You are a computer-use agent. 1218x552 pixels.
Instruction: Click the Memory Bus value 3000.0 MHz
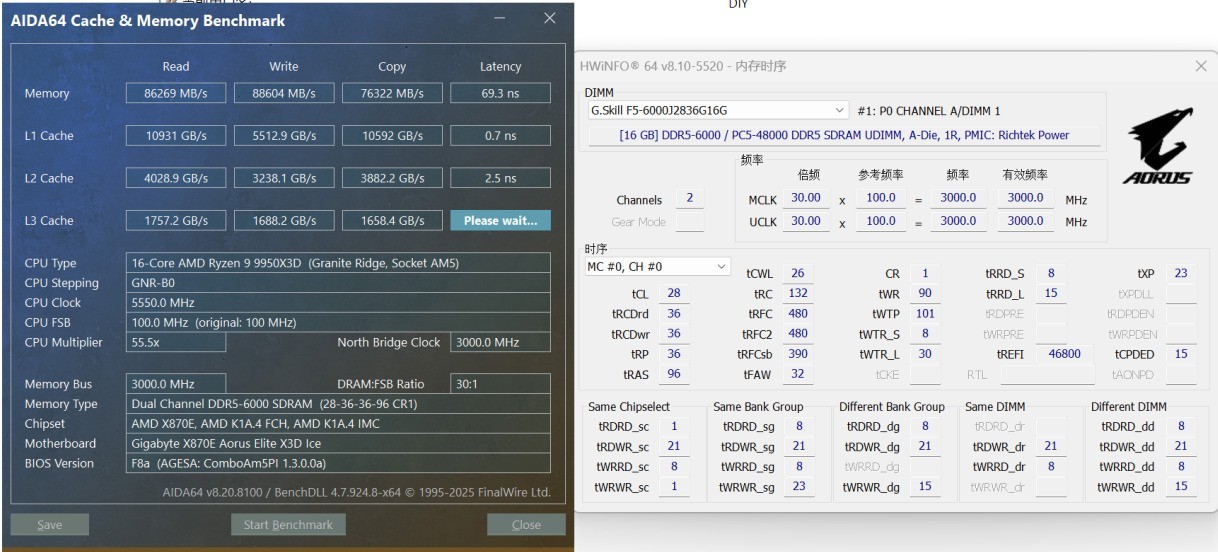(177, 384)
